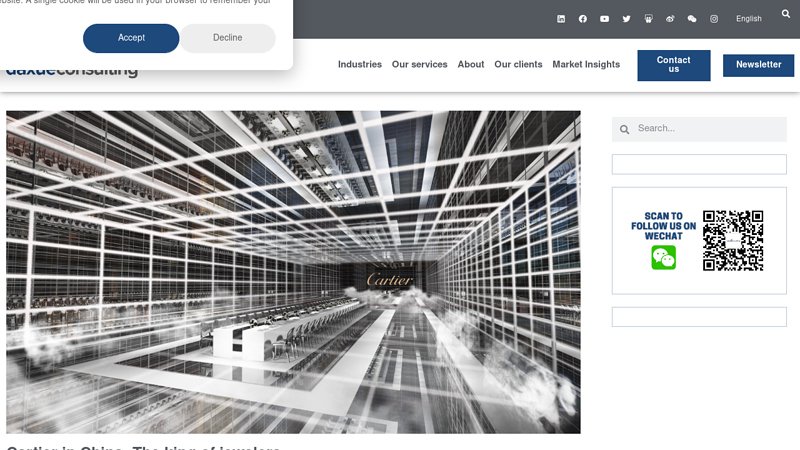Click the empty sidebar box below search
The height and width of the screenshot is (450, 800).
(699, 164)
